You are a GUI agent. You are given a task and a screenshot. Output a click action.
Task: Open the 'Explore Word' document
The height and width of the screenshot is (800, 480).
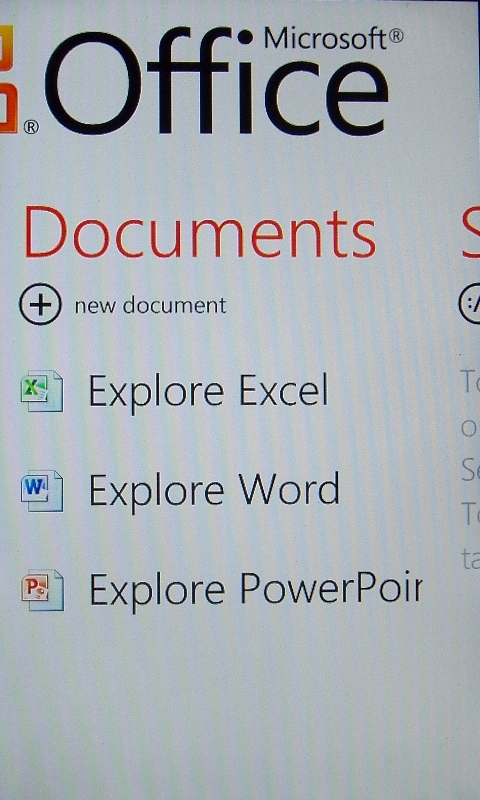pyautogui.click(x=214, y=491)
